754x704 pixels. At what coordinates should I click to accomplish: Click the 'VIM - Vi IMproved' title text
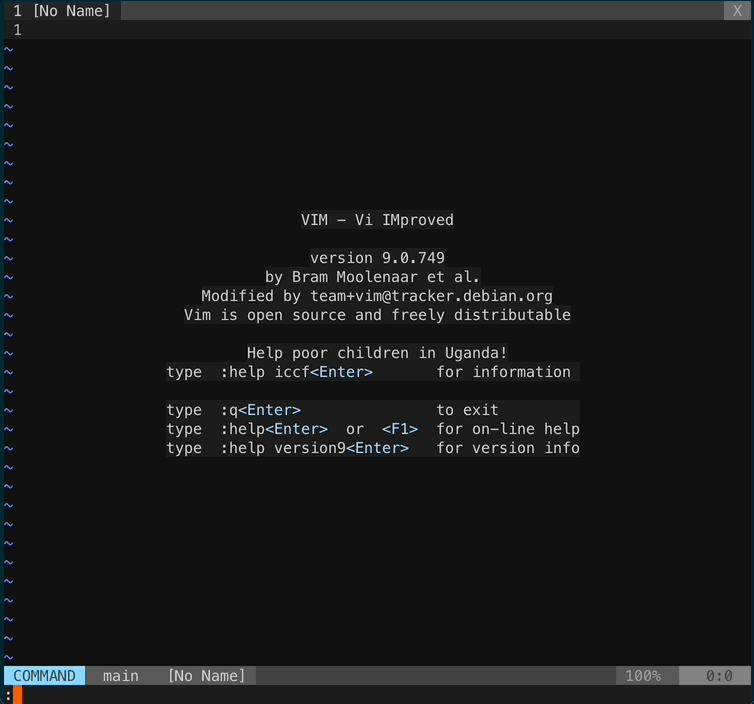pos(377,220)
